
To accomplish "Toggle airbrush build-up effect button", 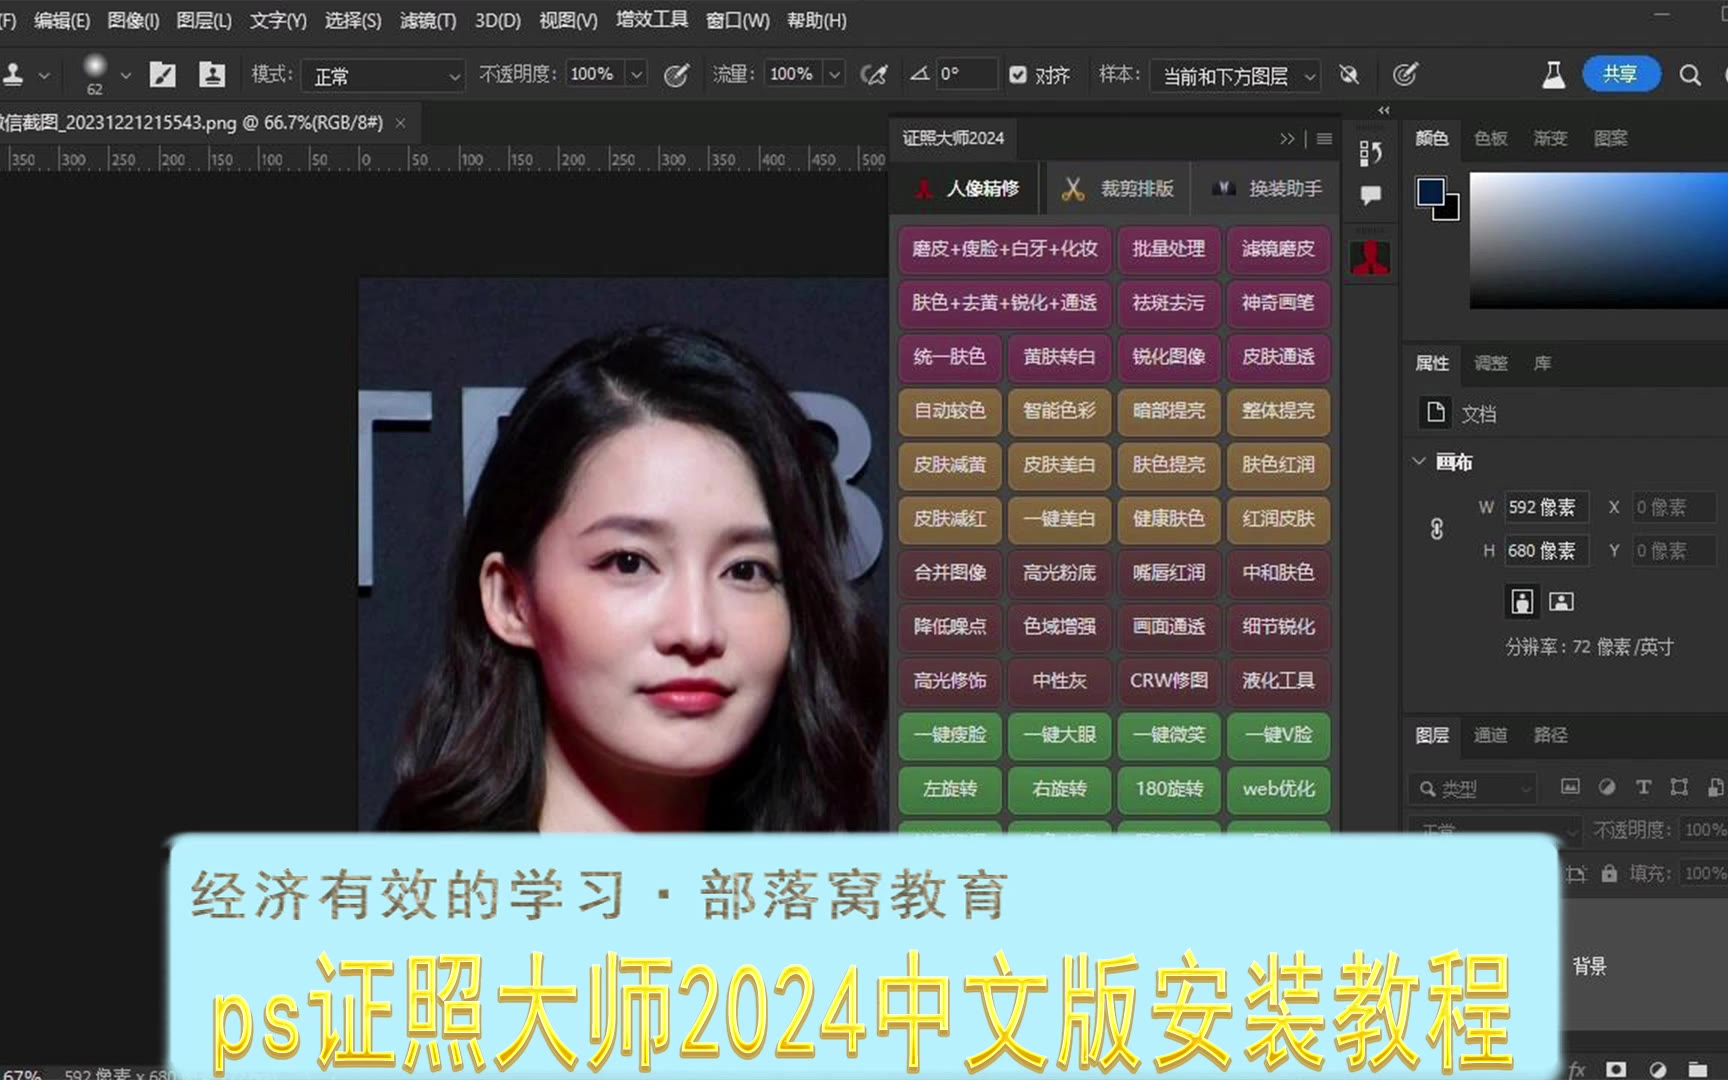I will click(874, 75).
